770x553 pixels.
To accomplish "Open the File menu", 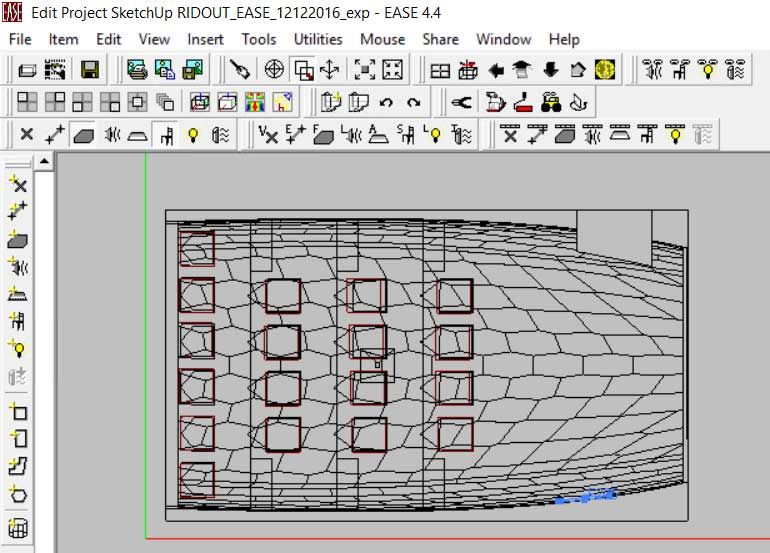I will (x=20, y=39).
